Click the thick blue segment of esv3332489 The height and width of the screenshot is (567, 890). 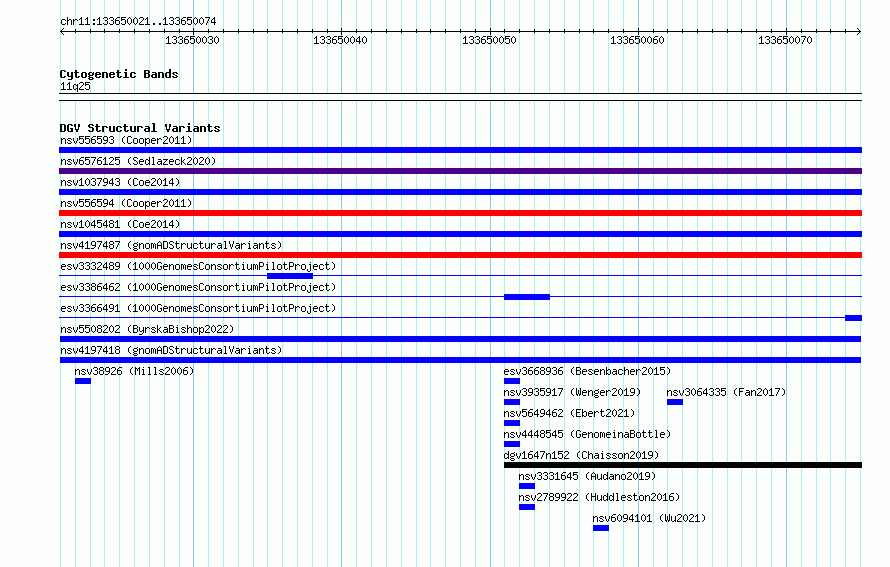pyautogui.click(x=289, y=276)
